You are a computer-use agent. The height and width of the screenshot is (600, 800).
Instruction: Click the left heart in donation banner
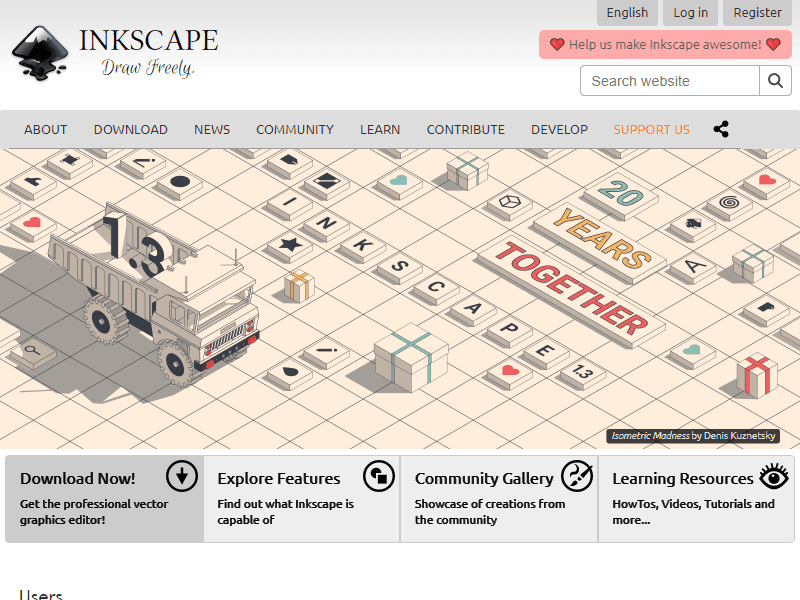click(557, 45)
